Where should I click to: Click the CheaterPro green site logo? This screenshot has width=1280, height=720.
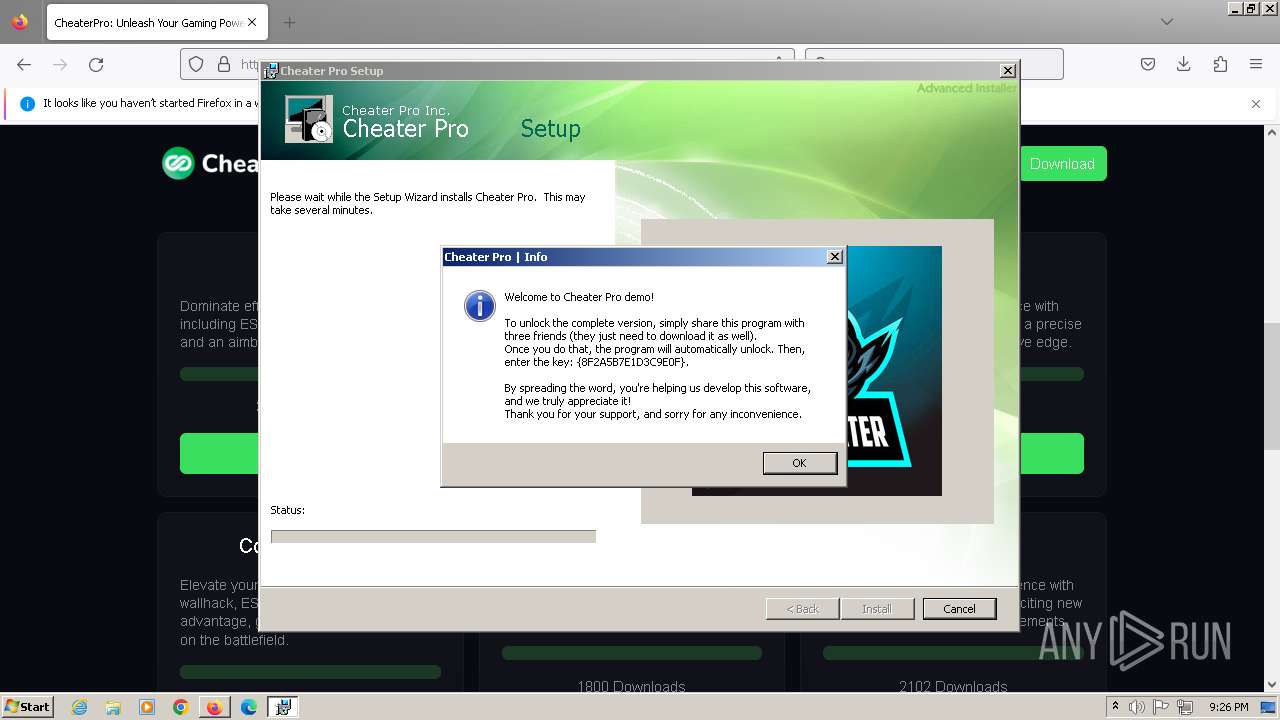pos(178,163)
